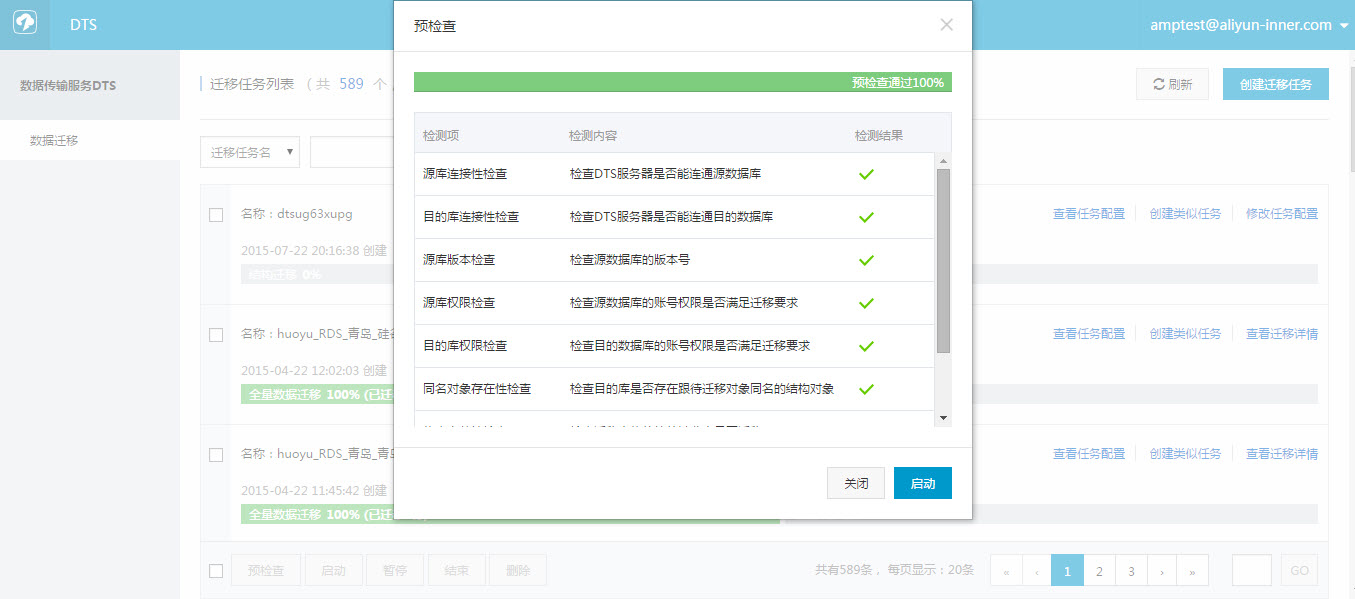This screenshot has height=599, width=1355.
Task: Go to page 2 in pagination
Action: (x=1099, y=570)
